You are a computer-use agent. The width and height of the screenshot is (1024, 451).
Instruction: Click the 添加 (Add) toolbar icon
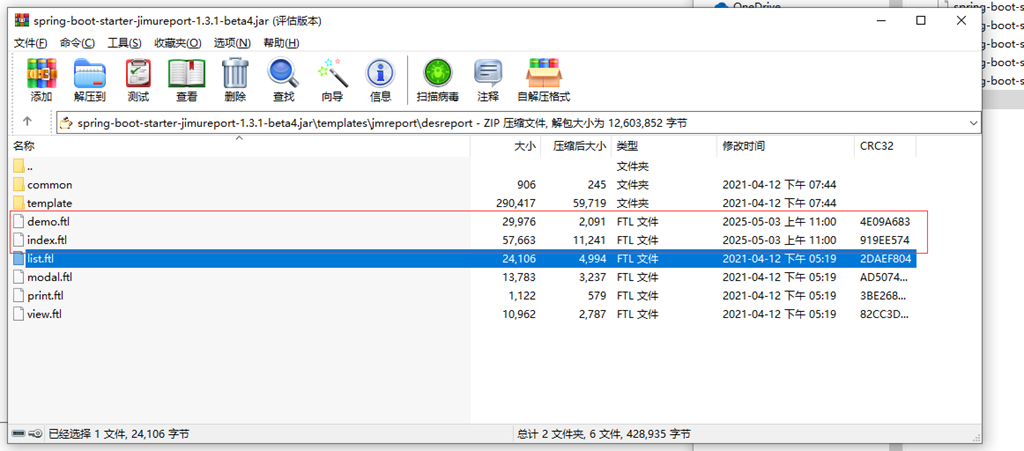point(41,73)
